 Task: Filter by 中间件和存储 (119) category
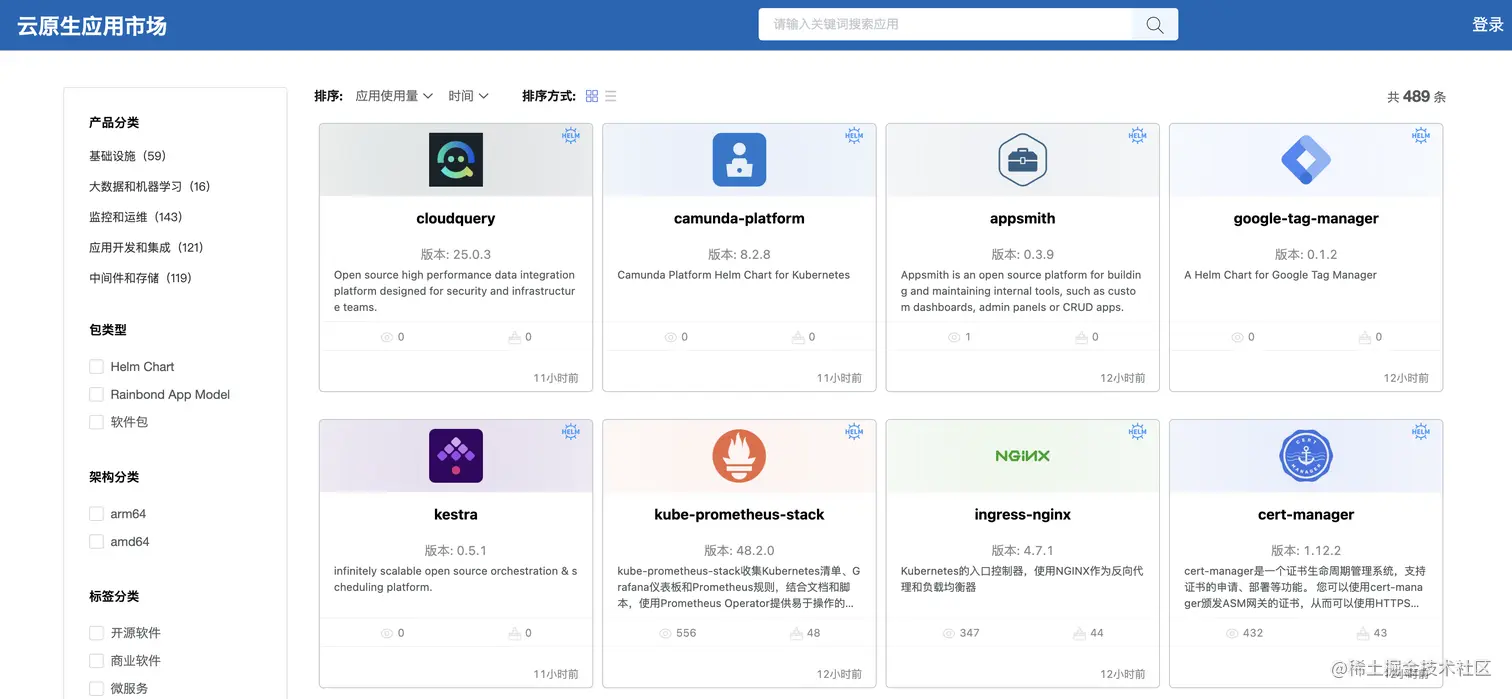[x=141, y=278]
